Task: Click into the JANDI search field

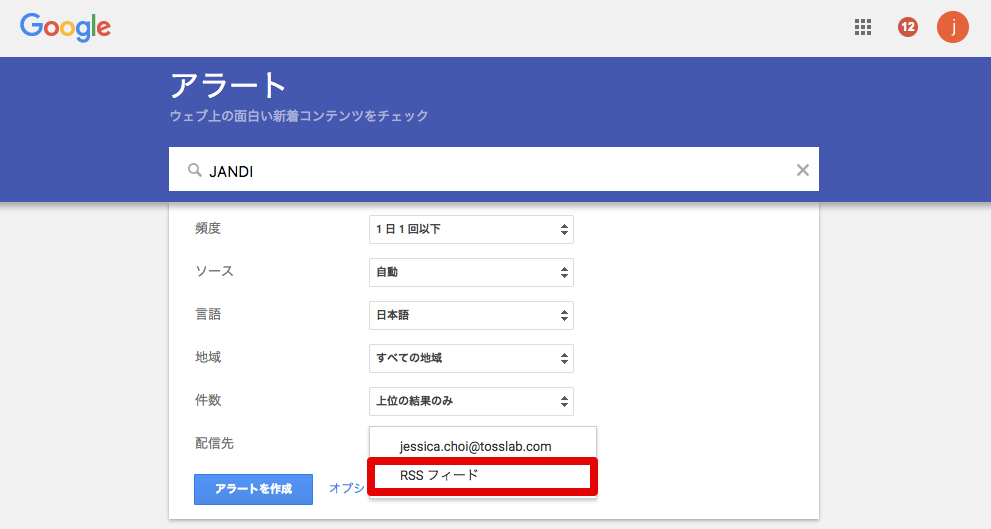Action: click(x=494, y=169)
